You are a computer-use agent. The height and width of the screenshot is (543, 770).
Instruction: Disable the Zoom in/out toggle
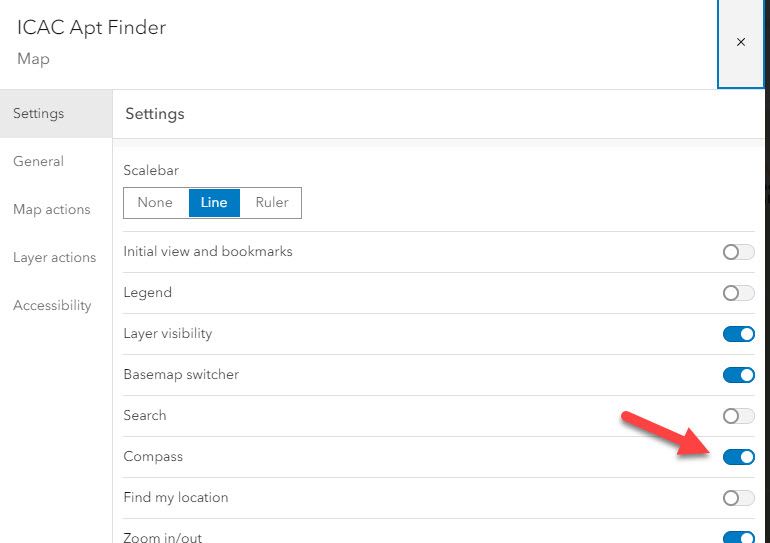point(738,537)
